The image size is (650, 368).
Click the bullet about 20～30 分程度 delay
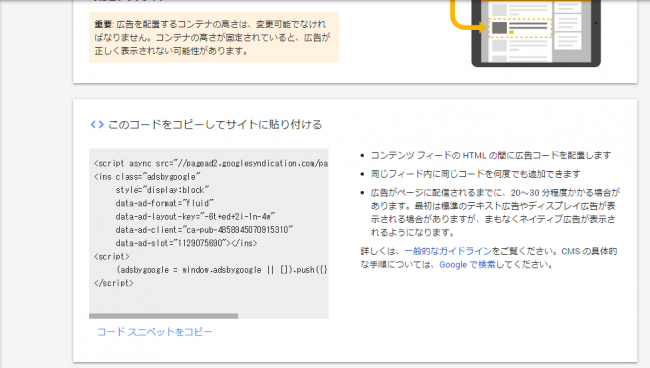click(x=495, y=212)
